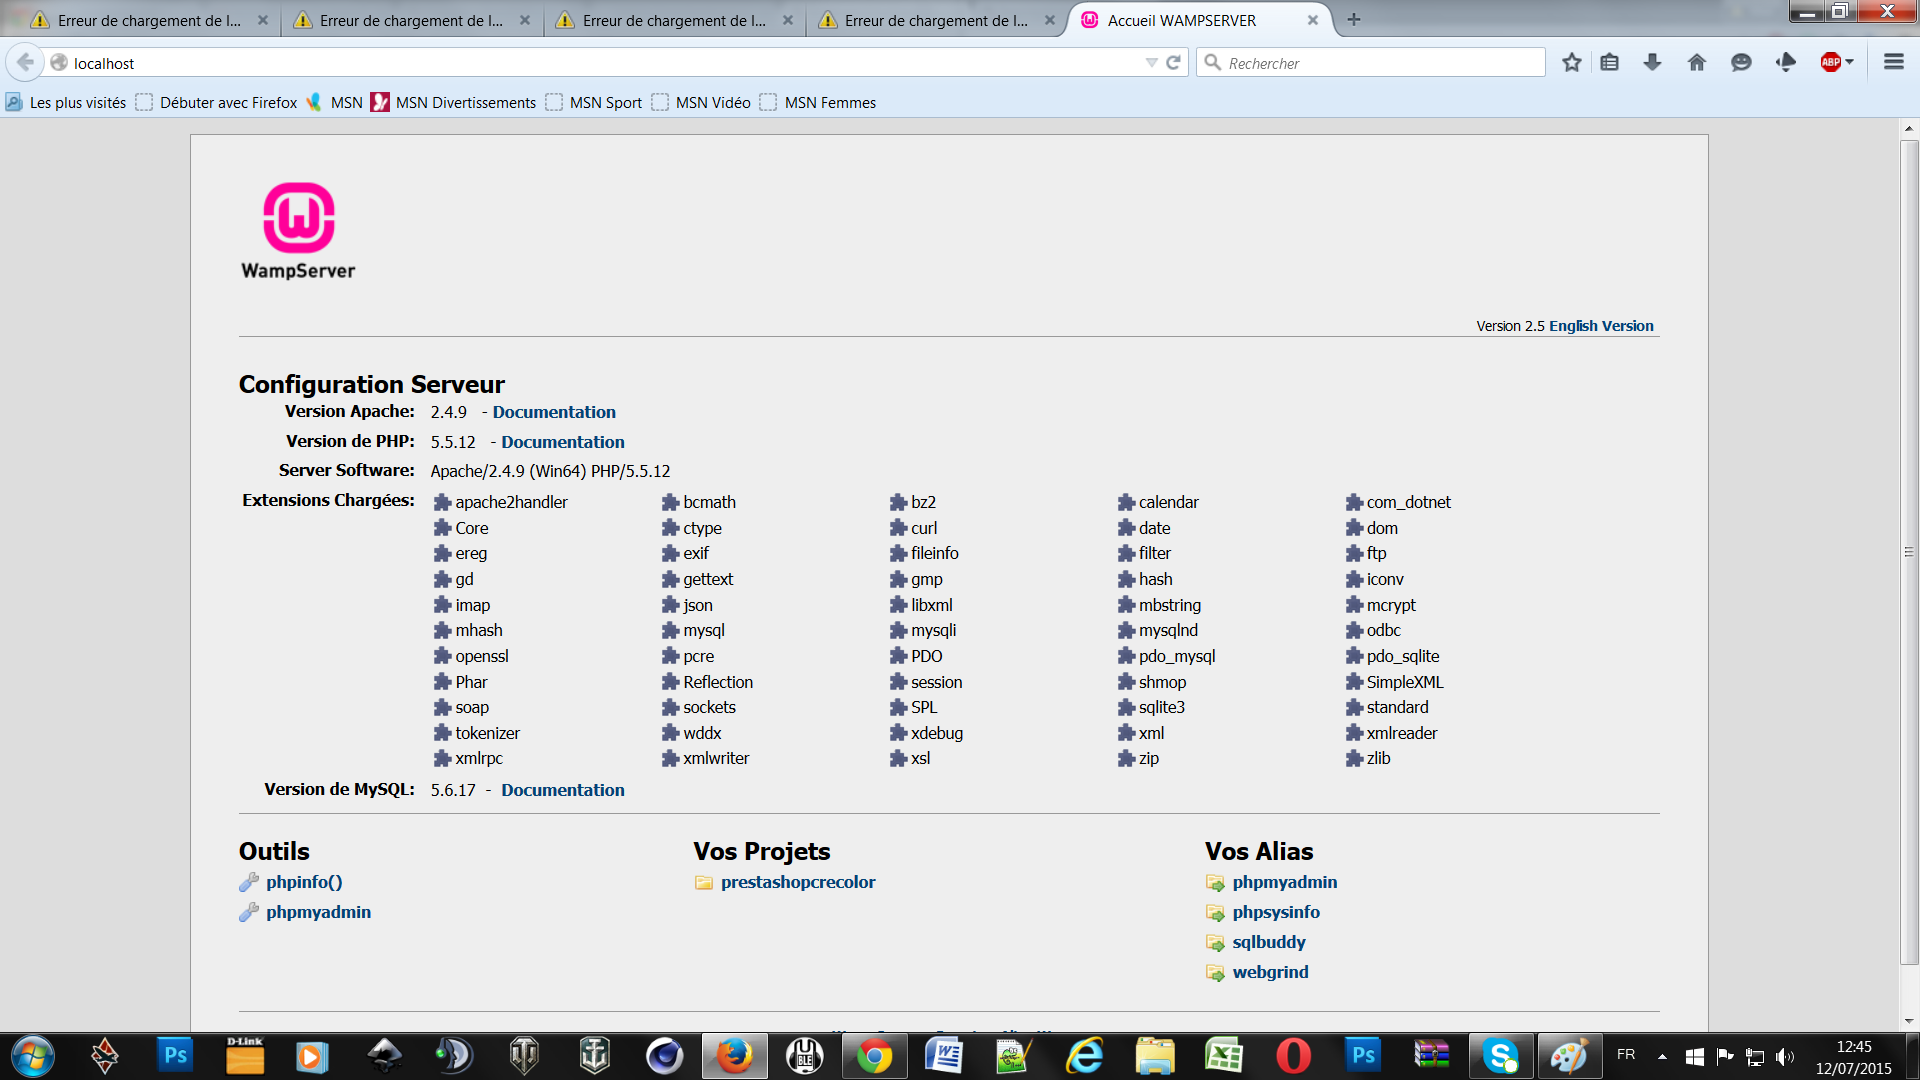Click the scrollbar down arrow
This screenshot has height=1080, width=1920.
pyautogui.click(x=1909, y=1021)
